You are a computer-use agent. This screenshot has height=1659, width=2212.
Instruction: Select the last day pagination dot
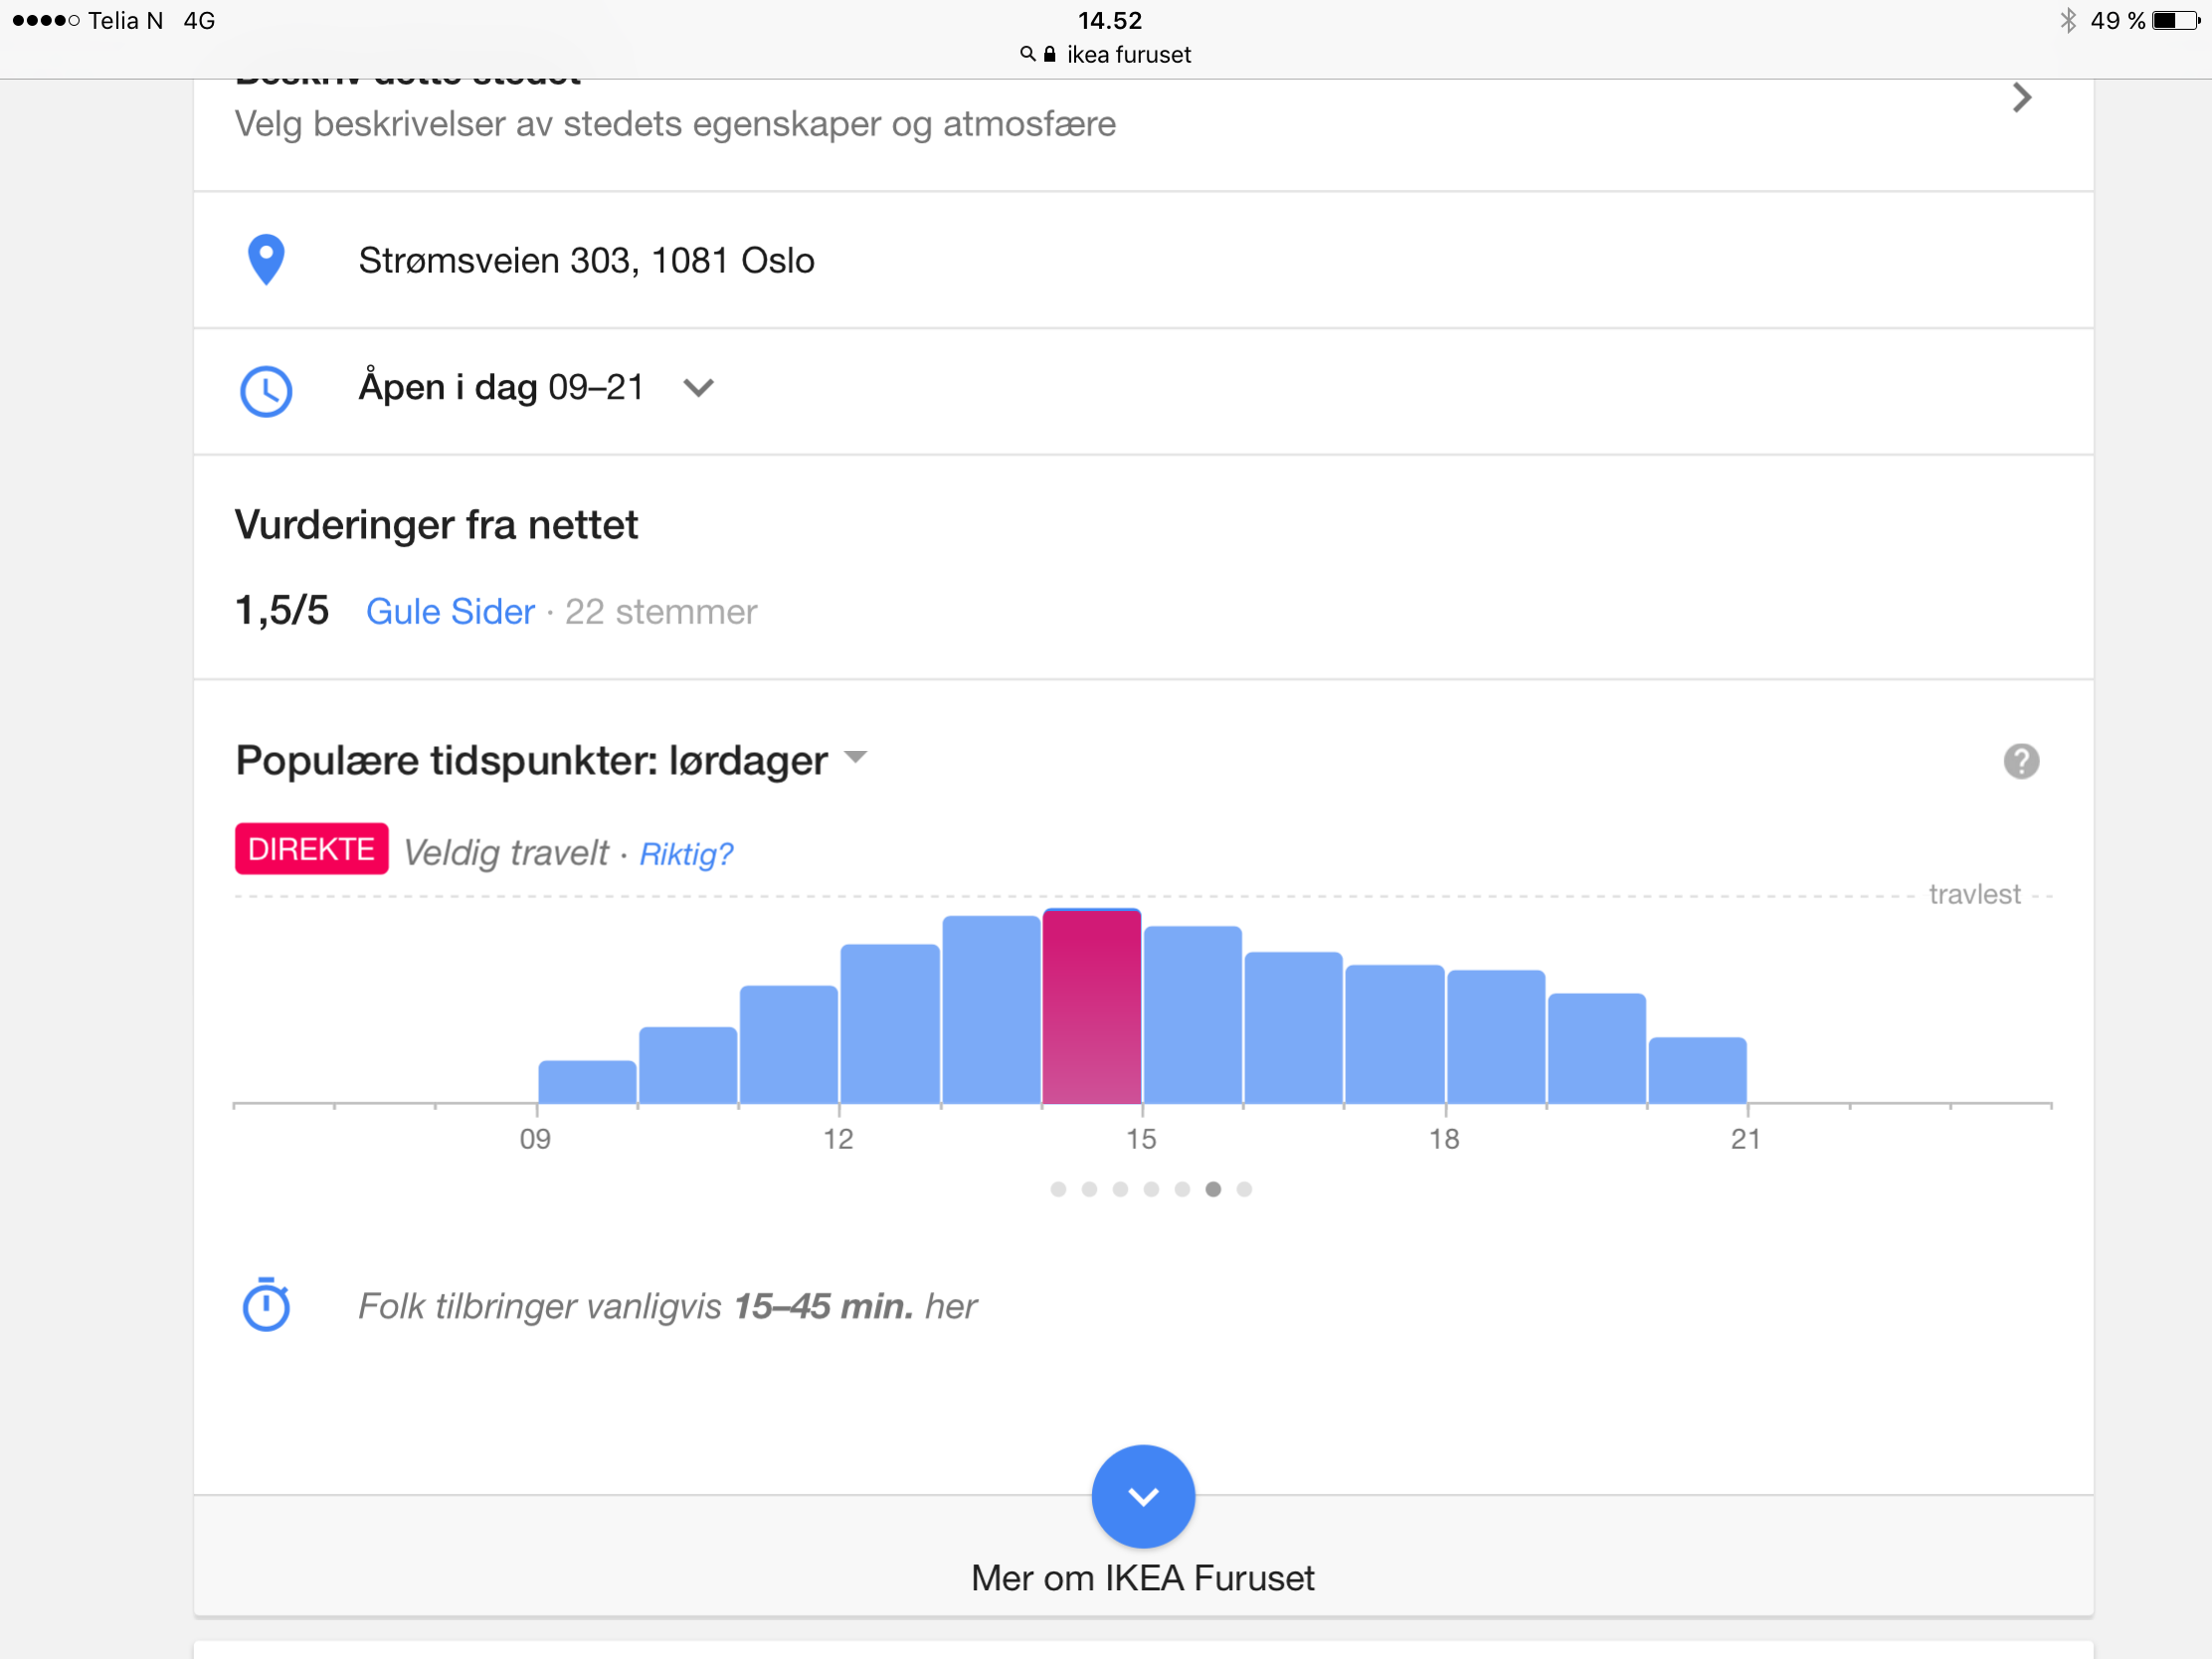click(1244, 1189)
